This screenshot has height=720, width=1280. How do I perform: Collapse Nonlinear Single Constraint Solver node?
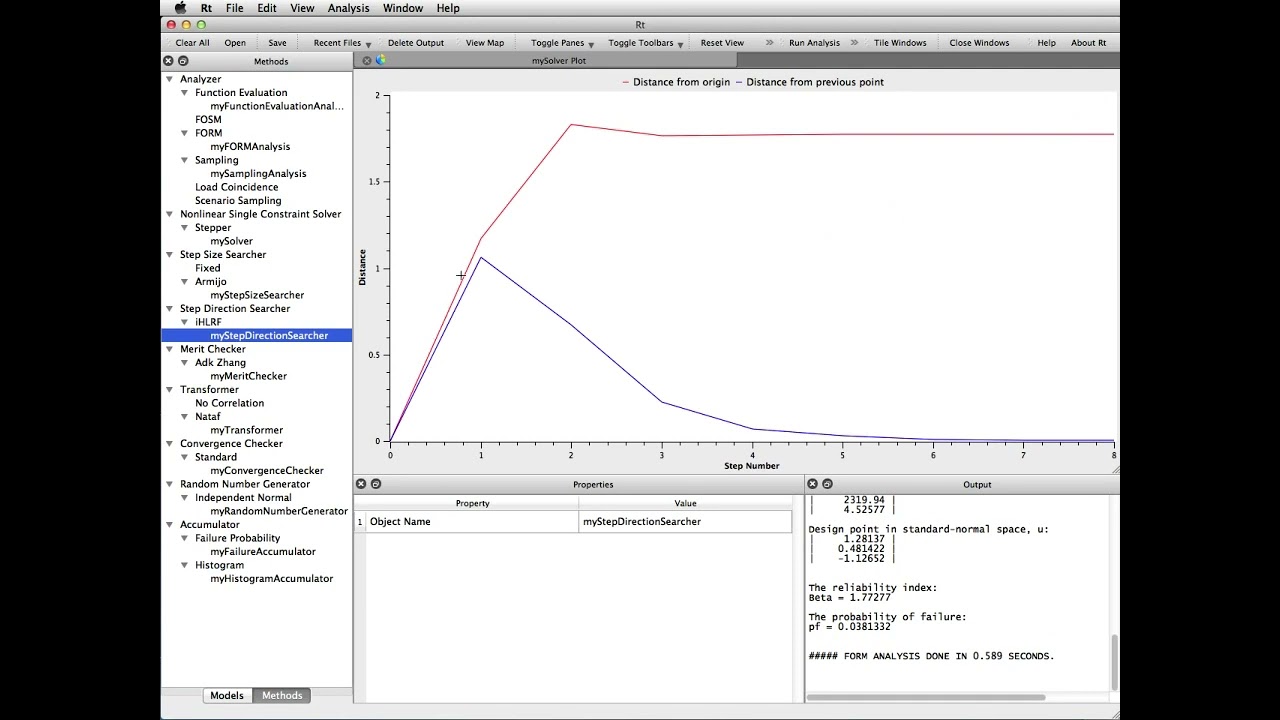(170, 214)
